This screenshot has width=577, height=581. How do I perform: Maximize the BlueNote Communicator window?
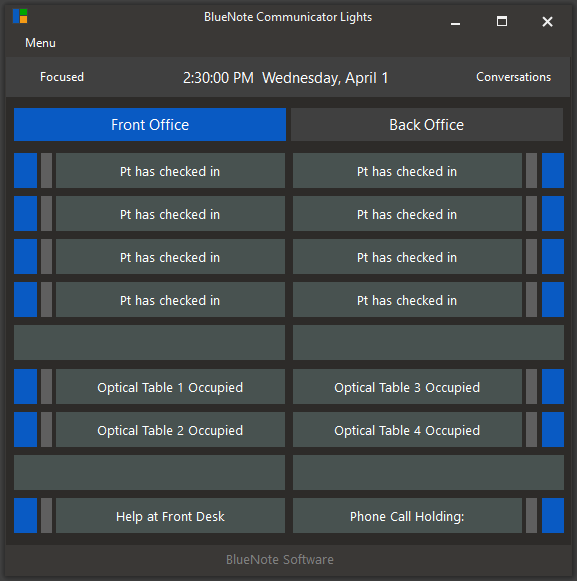502,21
